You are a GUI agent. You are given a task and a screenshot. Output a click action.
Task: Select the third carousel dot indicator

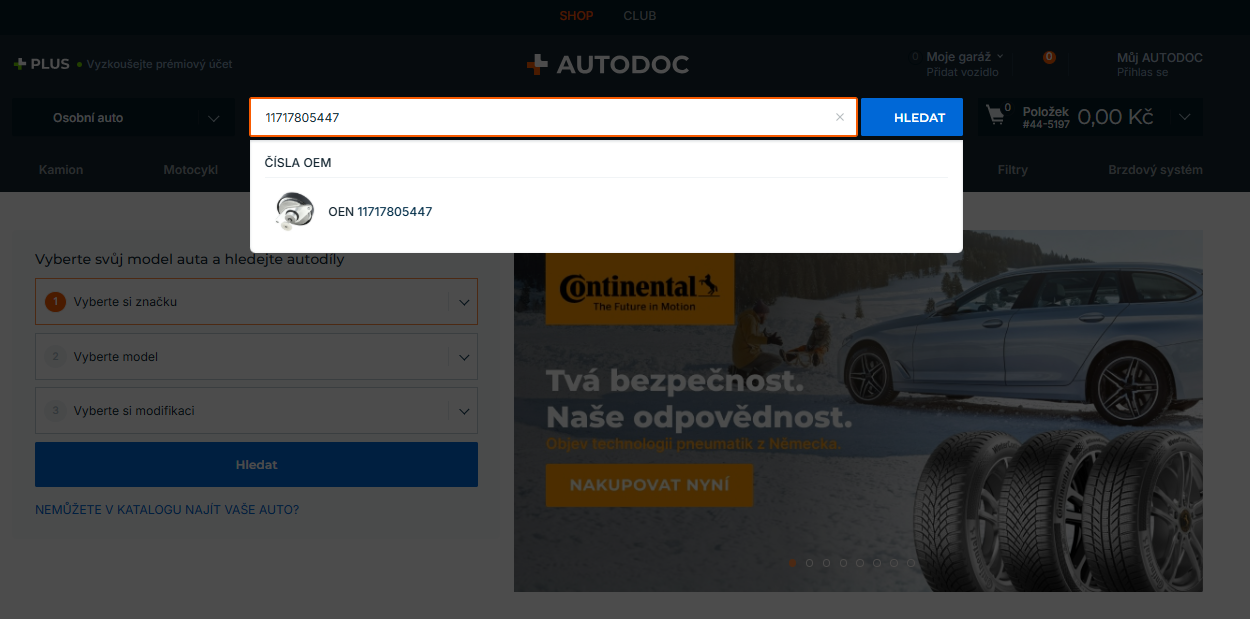pos(827,563)
